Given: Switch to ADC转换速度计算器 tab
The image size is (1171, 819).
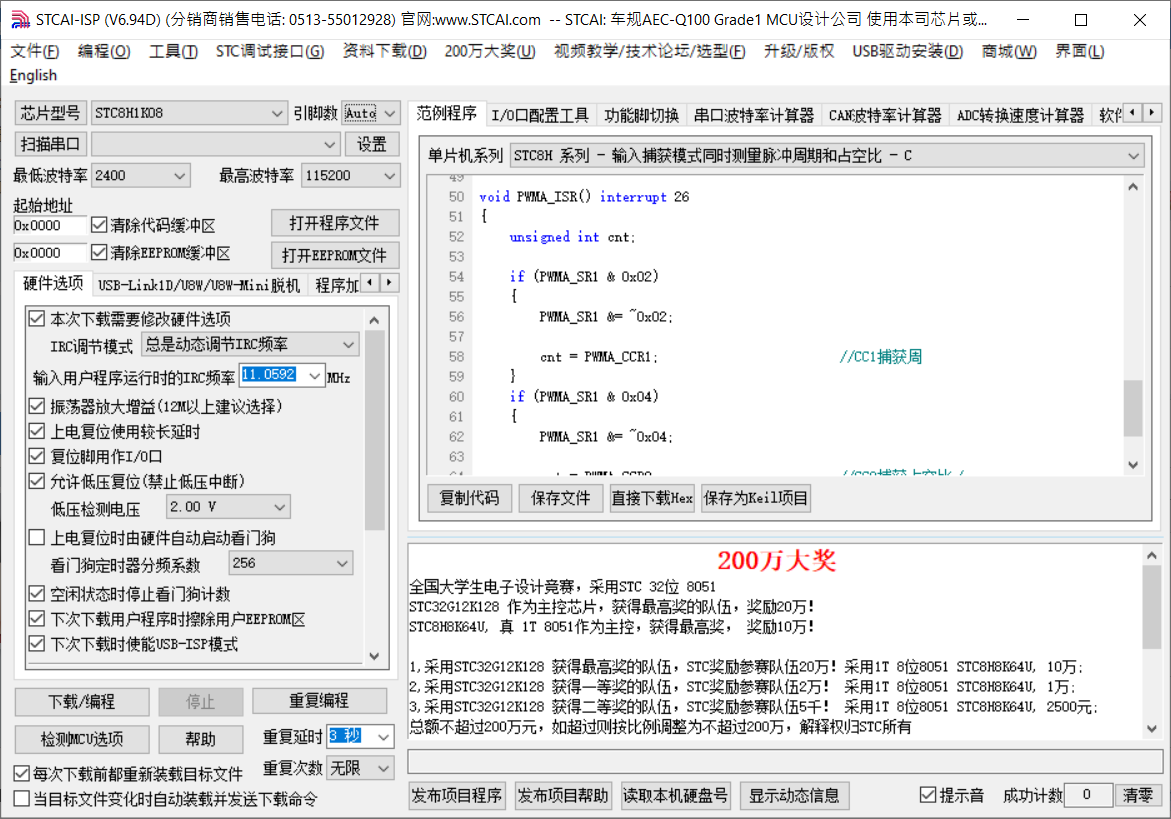Looking at the screenshot, I should coord(1020,115).
